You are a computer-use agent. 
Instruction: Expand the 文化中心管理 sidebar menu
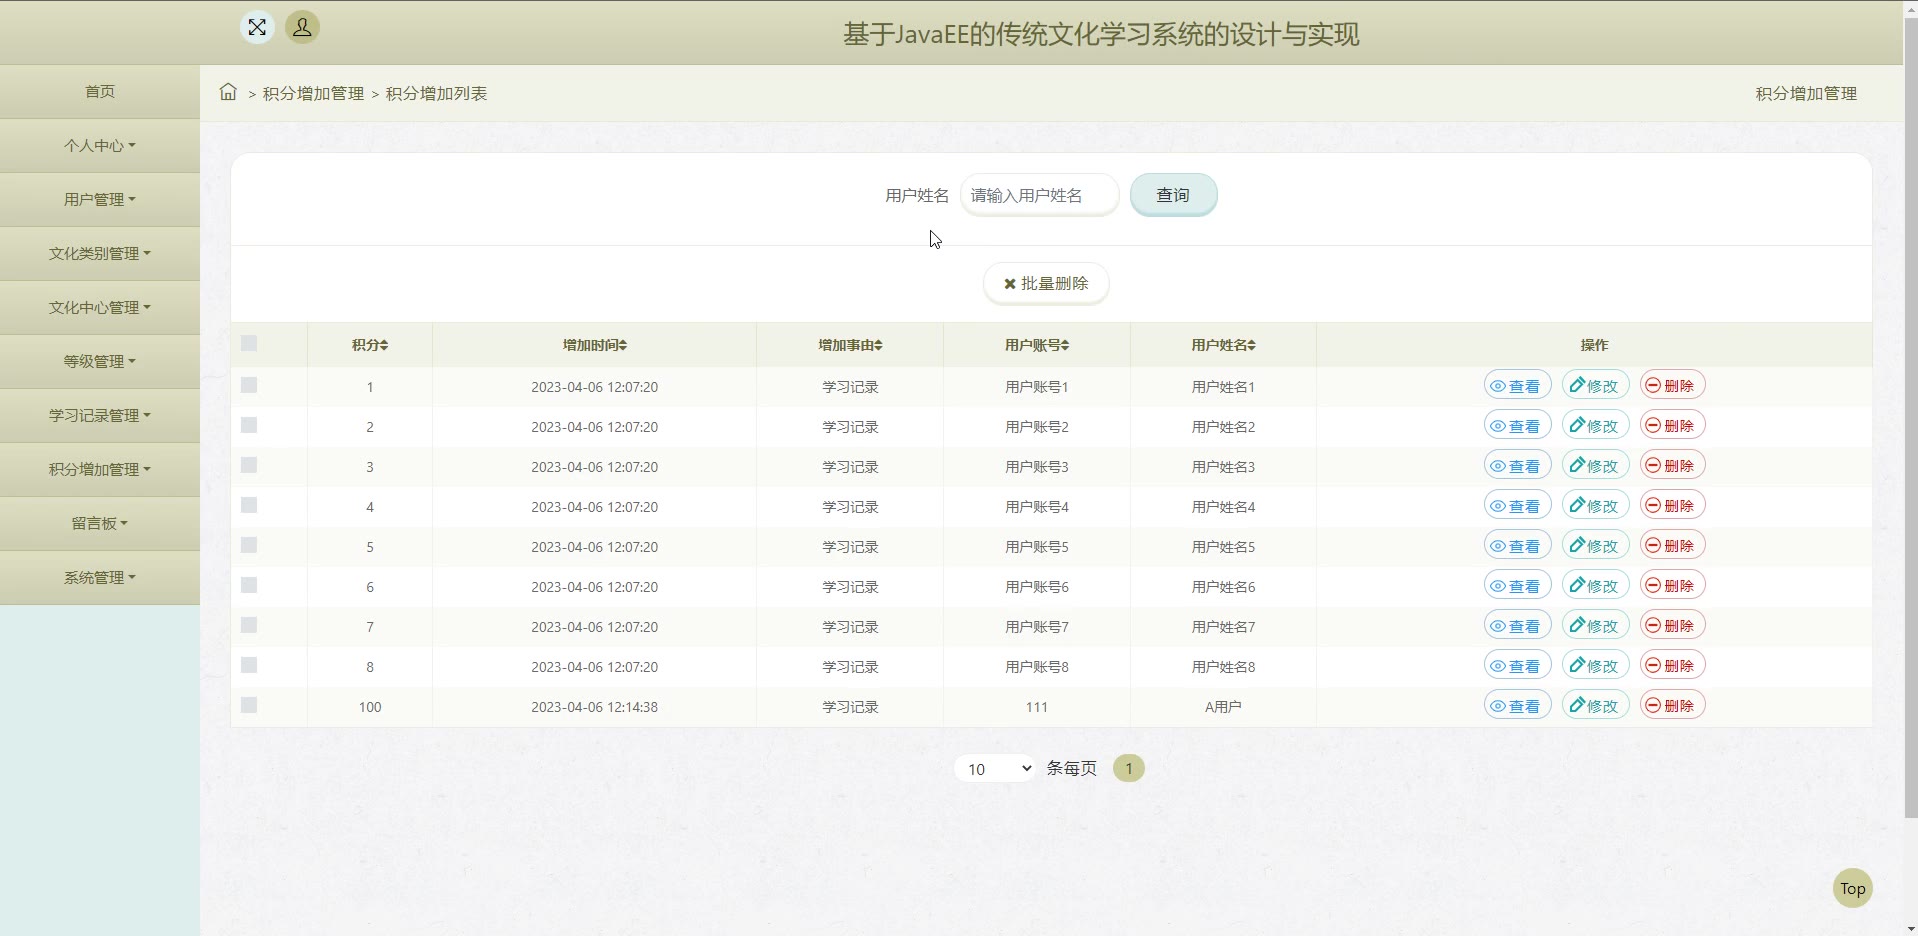[100, 307]
